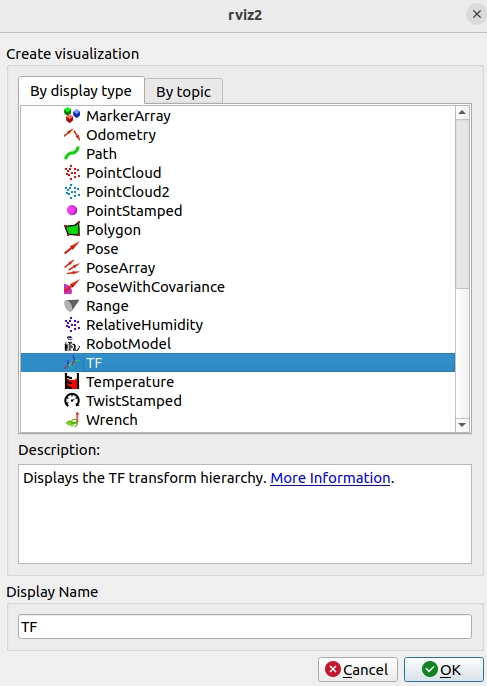
Task: Open the More Information link
Action: [330, 478]
